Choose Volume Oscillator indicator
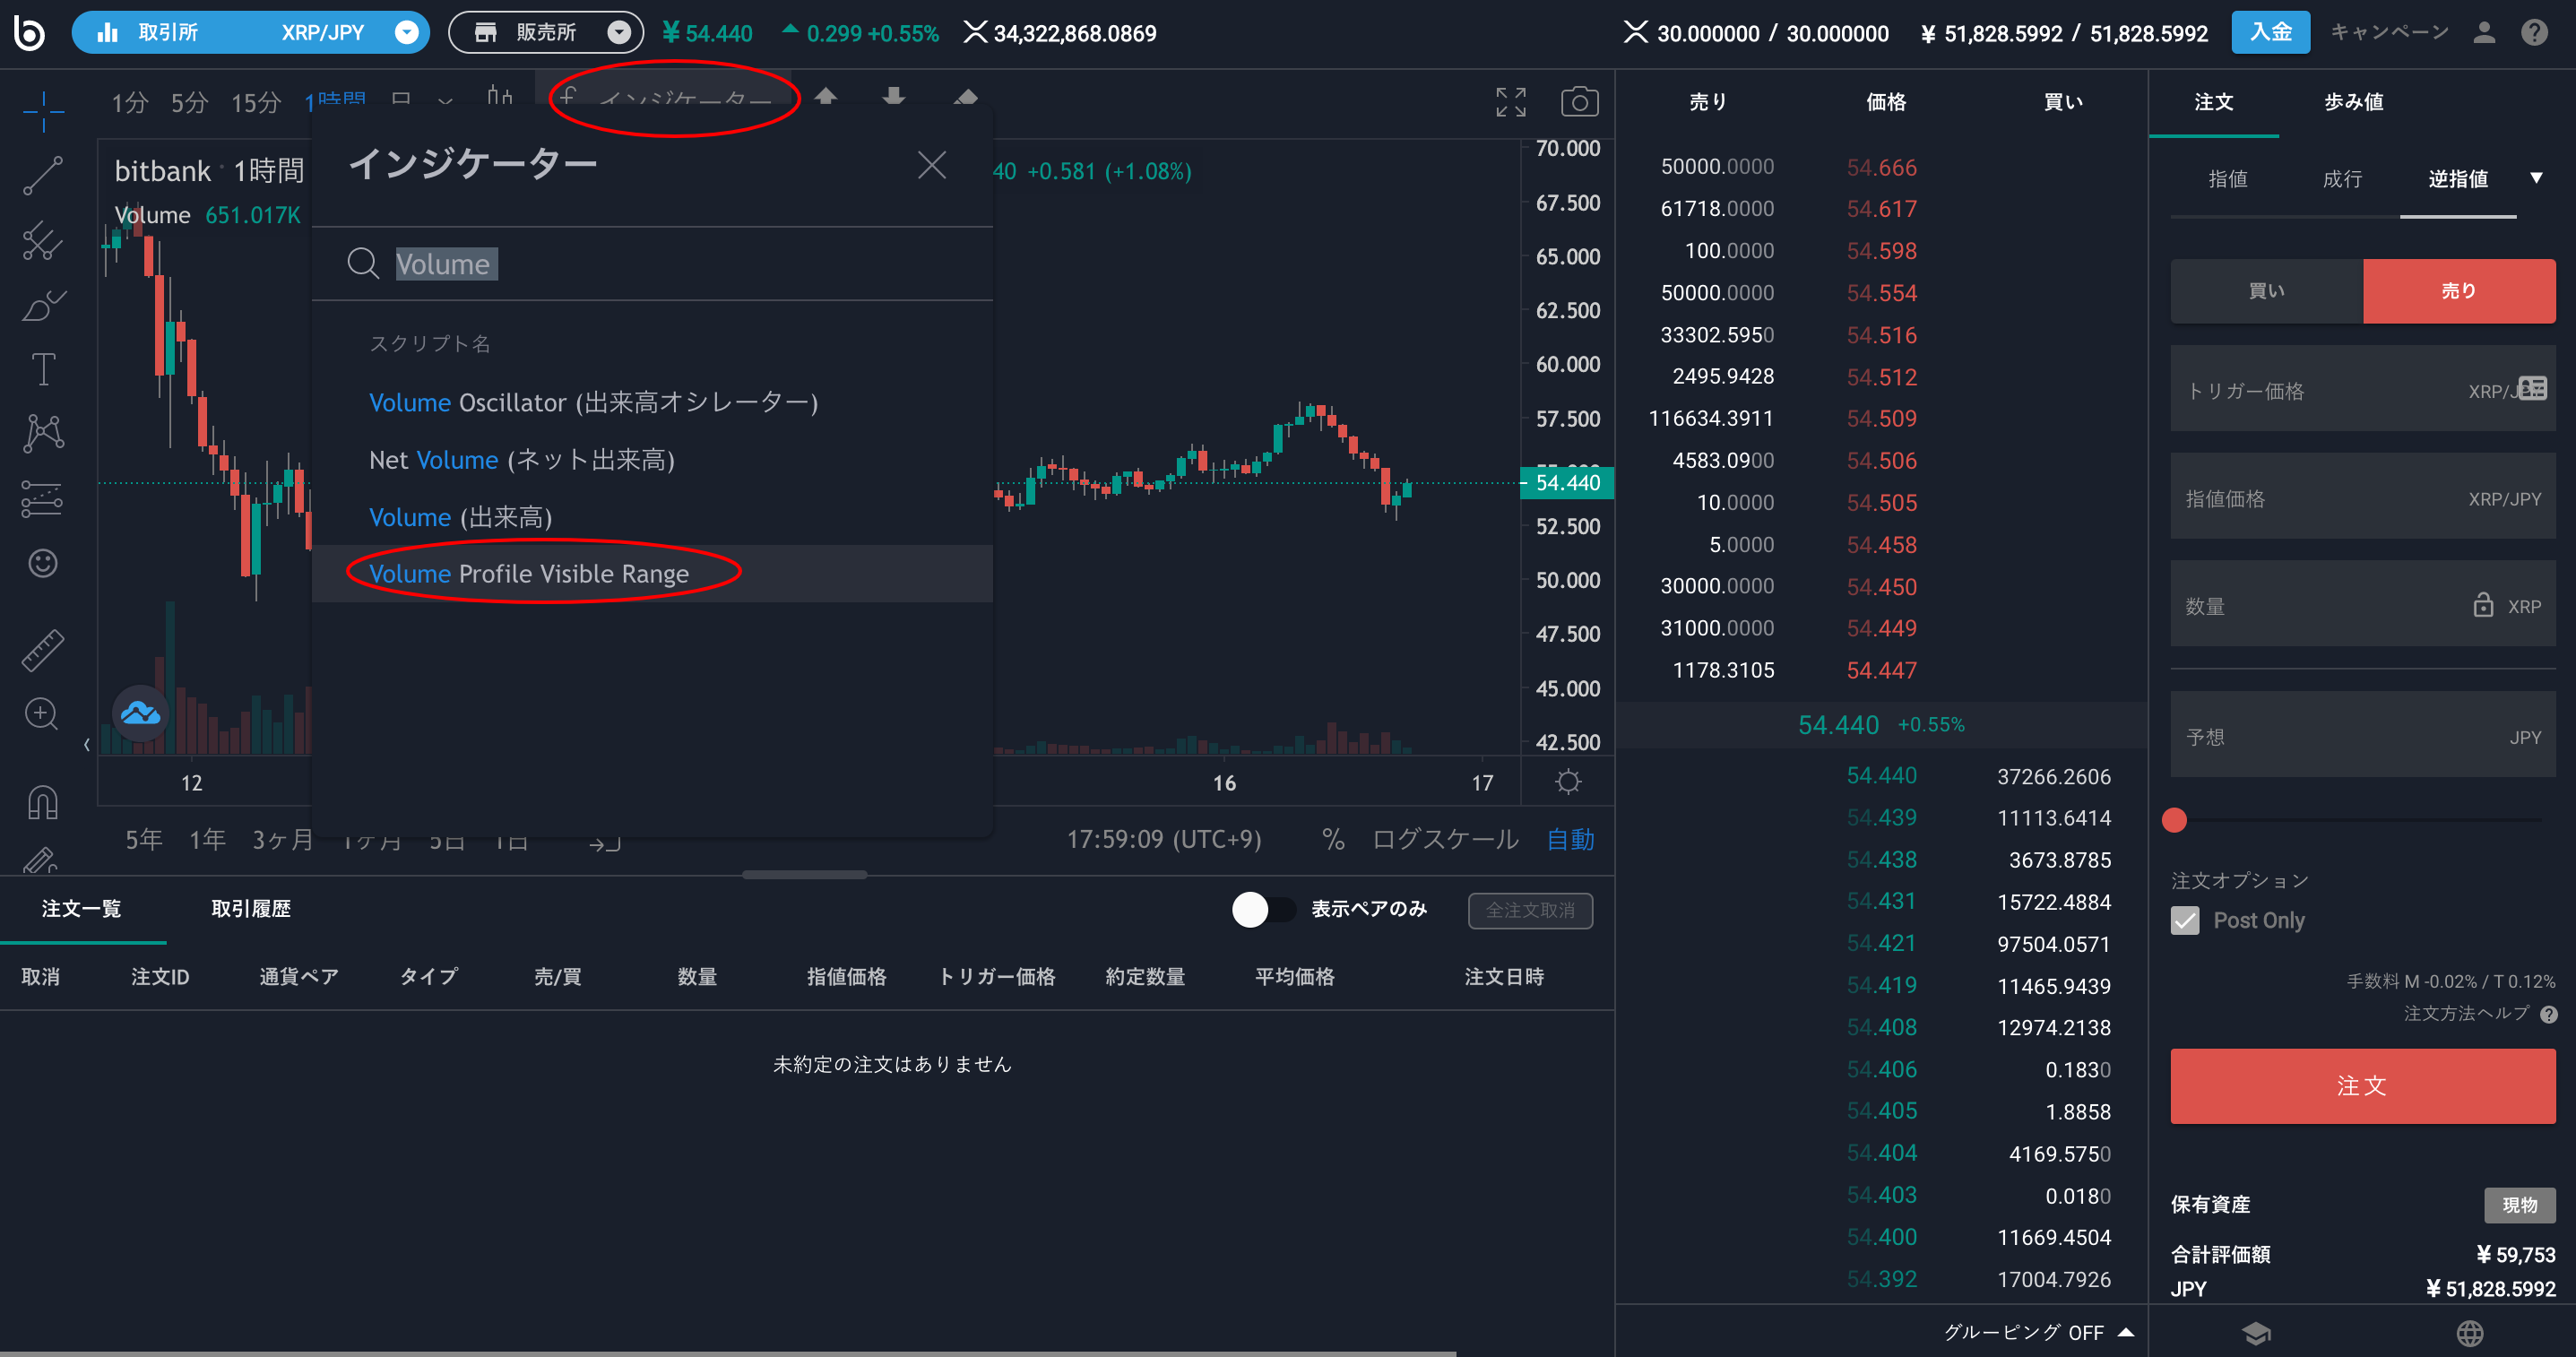The image size is (2576, 1357). coord(652,403)
